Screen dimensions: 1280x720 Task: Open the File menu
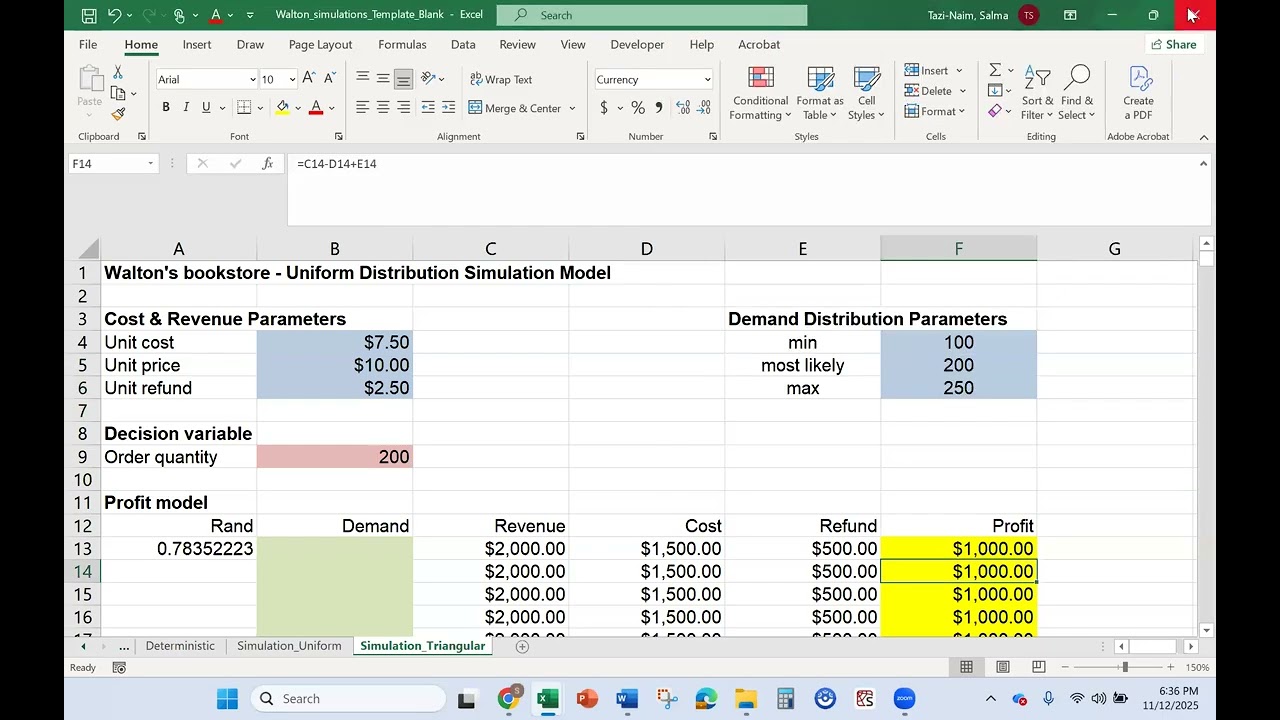tap(88, 44)
